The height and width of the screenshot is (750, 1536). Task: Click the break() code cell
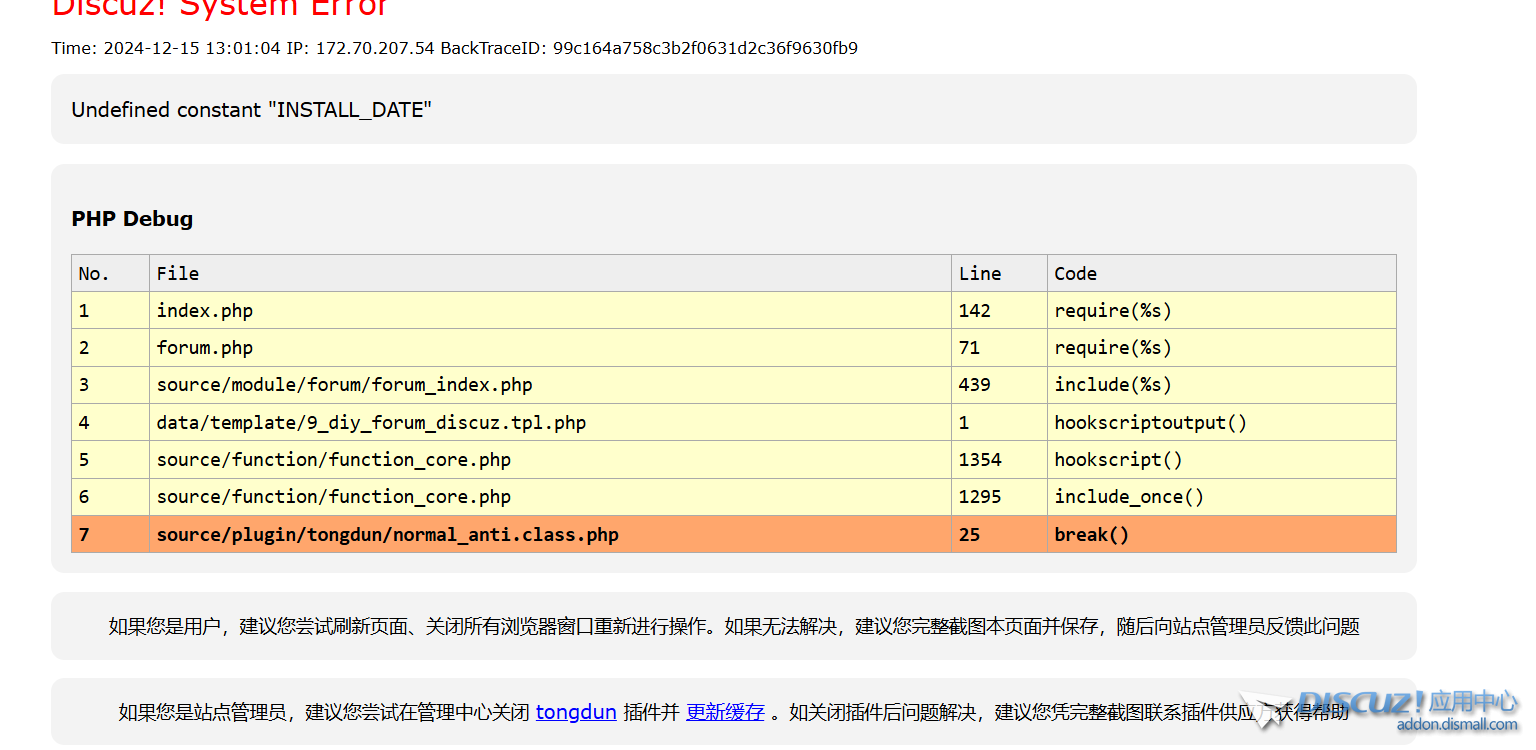[x=1091, y=535]
